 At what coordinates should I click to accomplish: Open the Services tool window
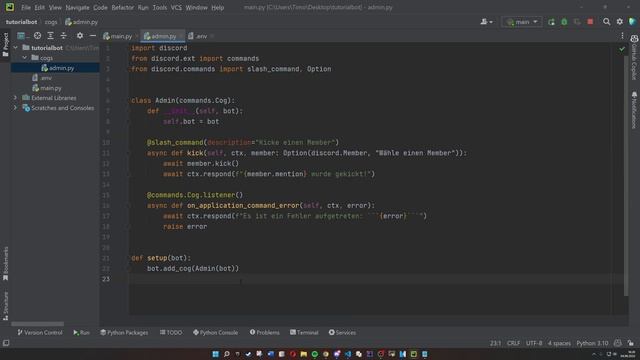pyautogui.click(x=342, y=333)
